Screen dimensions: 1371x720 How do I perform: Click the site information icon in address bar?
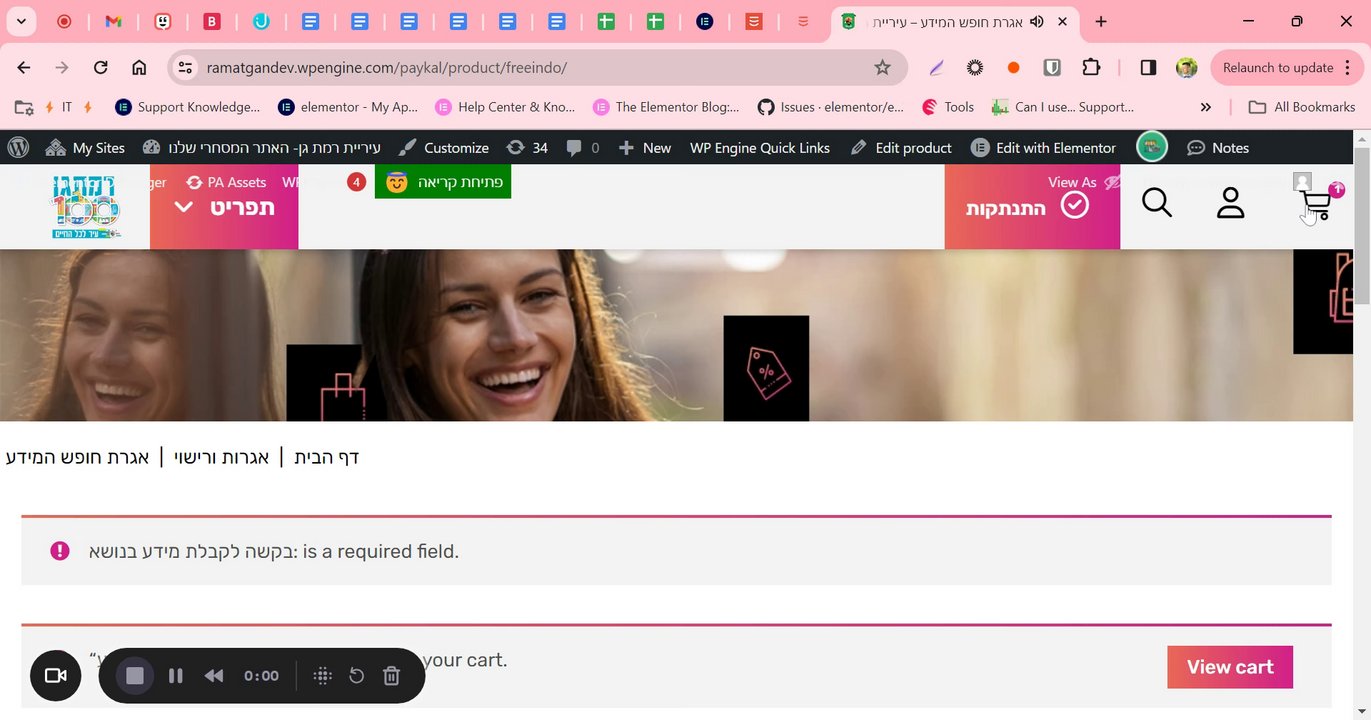(184, 67)
